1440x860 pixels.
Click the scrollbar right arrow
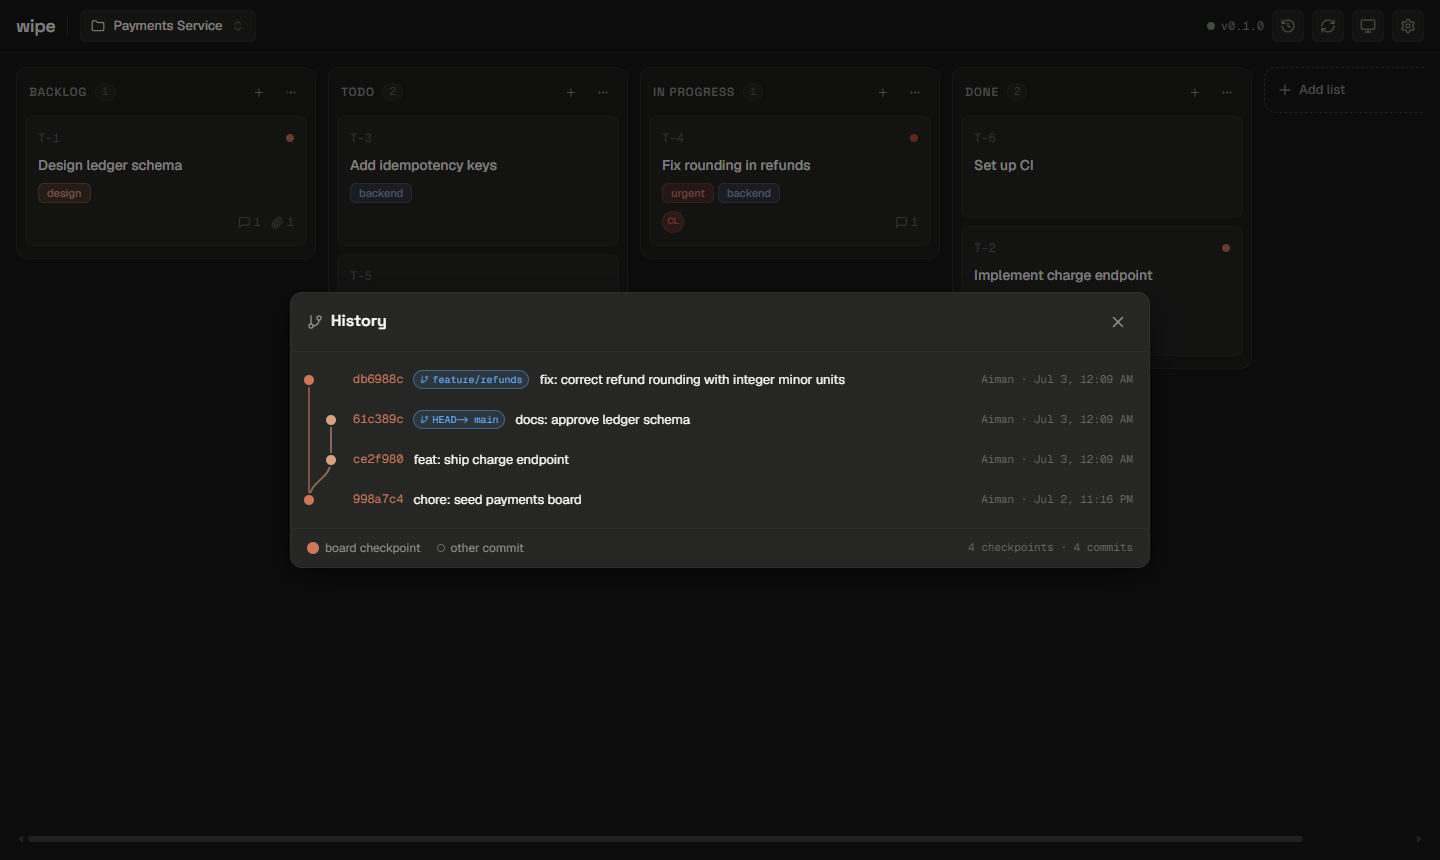pos(1418,839)
